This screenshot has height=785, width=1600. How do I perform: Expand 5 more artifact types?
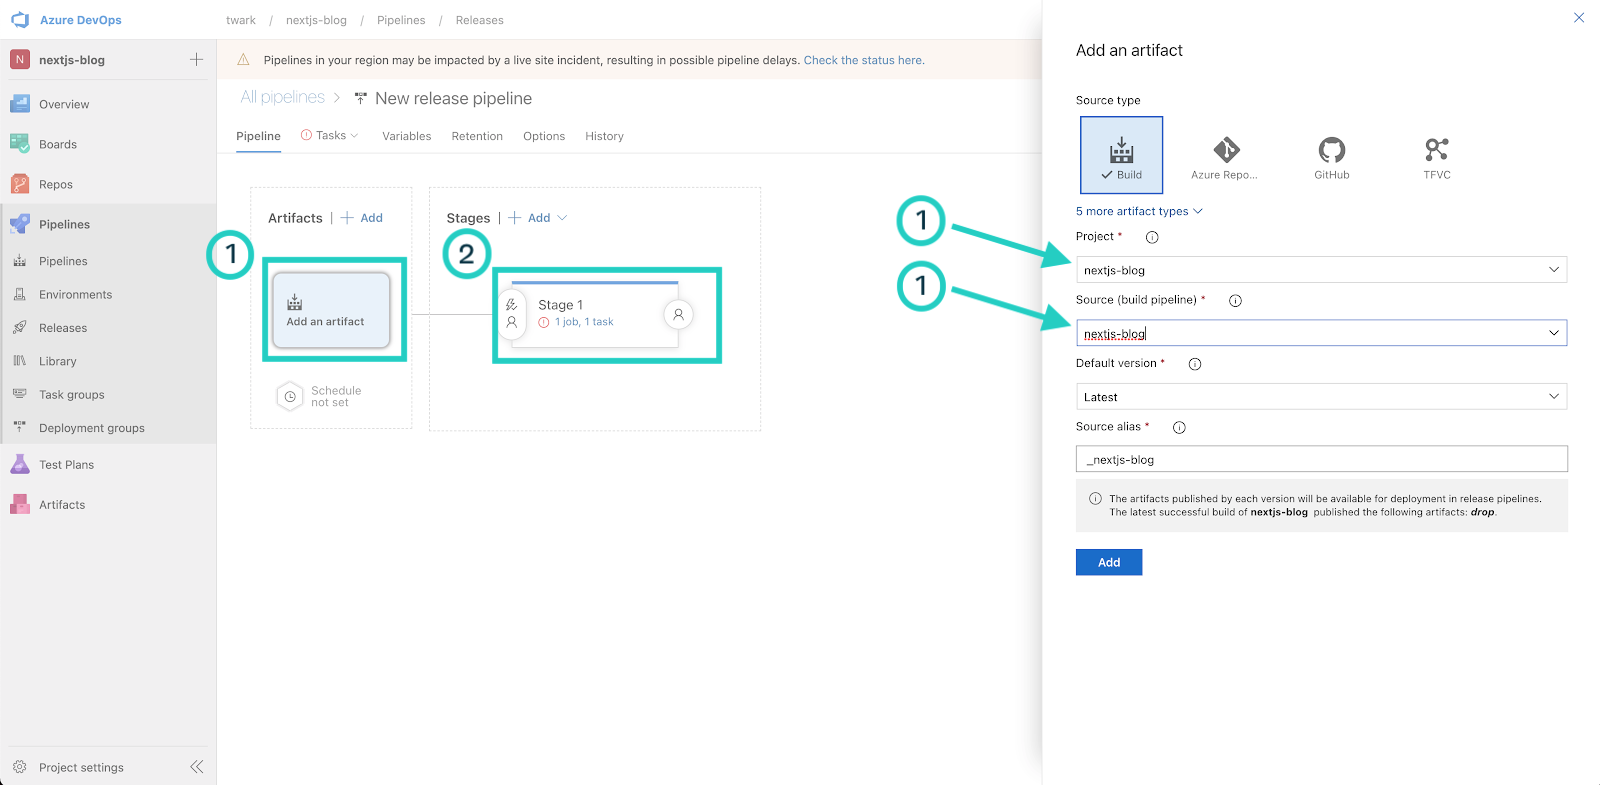pyautogui.click(x=1139, y=211)
